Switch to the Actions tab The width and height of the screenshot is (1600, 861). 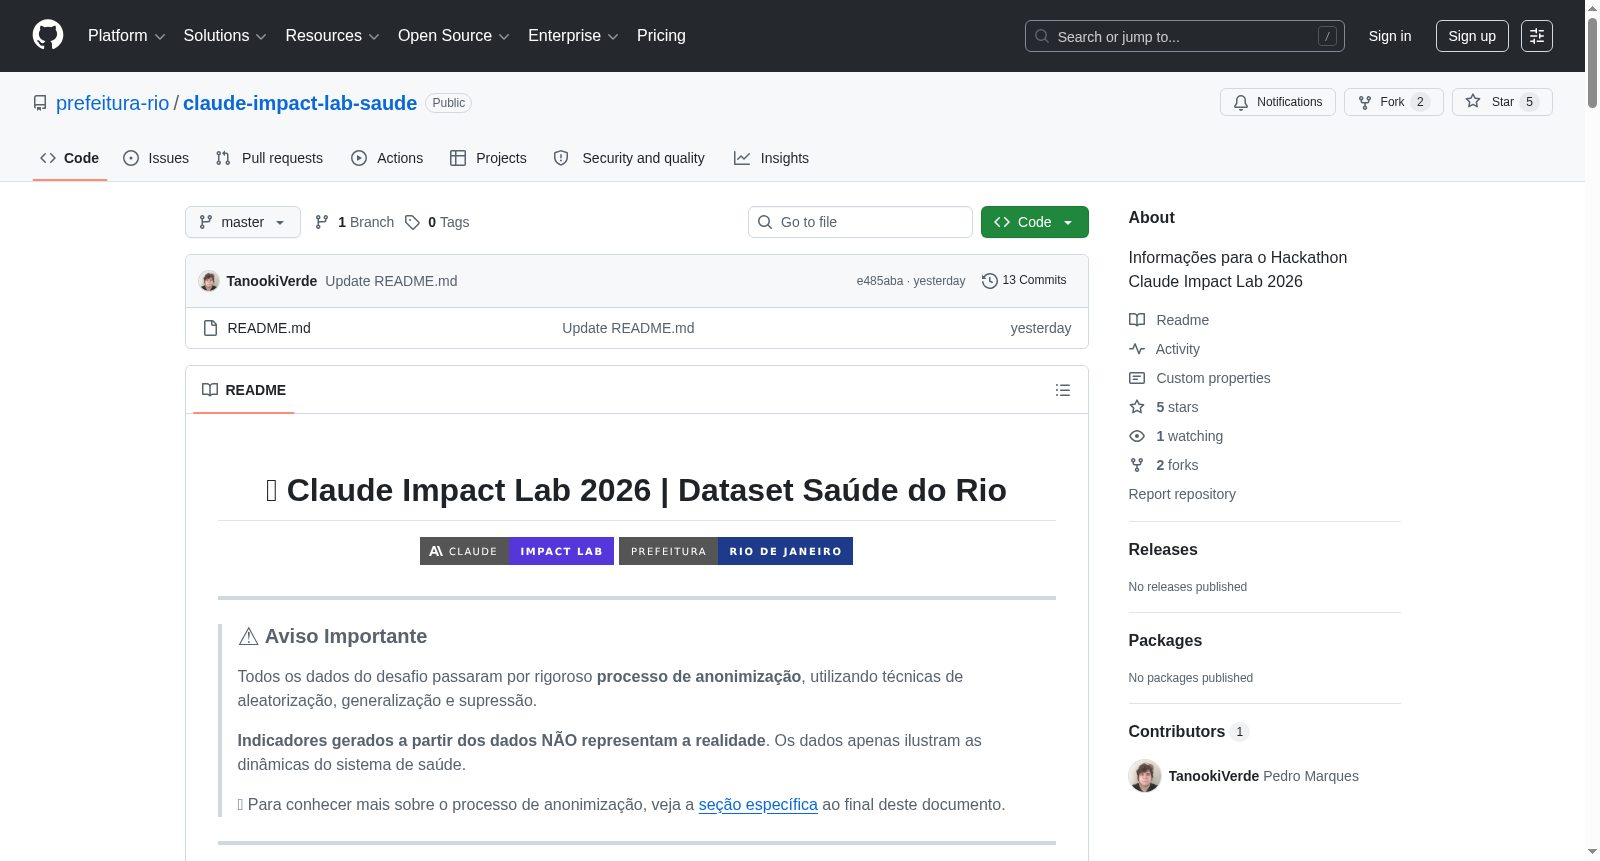coord(387,158)
